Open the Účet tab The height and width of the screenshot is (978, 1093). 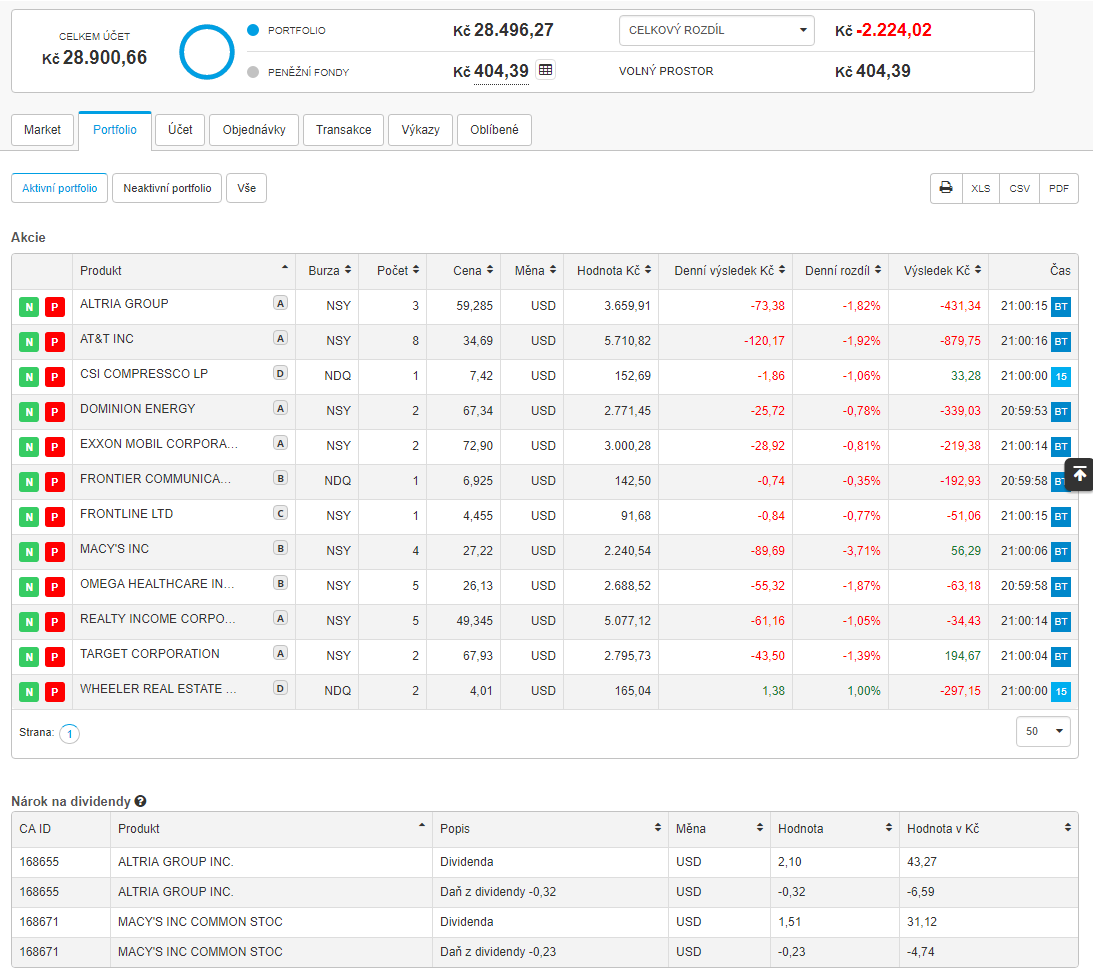(180, 130)
